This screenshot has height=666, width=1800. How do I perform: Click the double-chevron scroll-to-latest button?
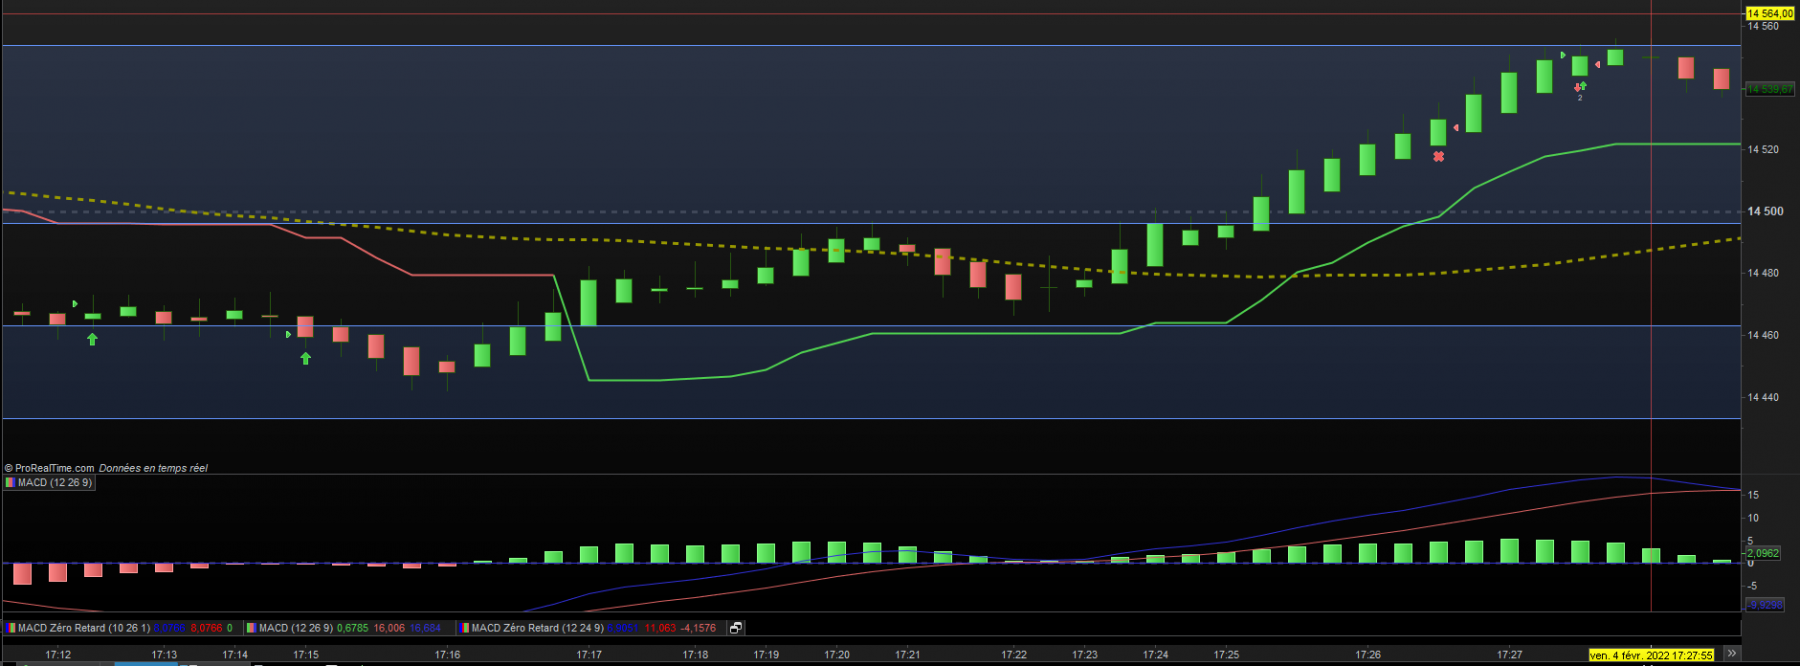click(x=1731, y=653)
